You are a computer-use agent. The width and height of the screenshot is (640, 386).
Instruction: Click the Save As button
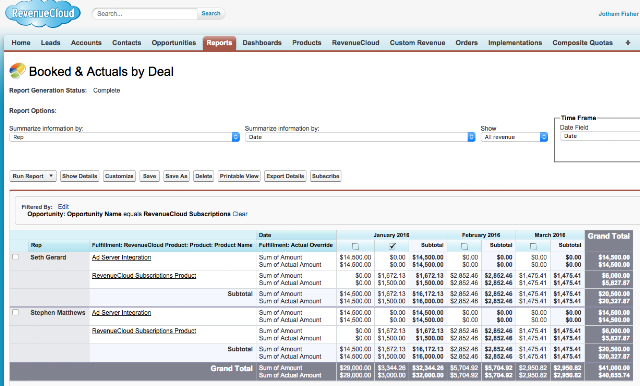pos(176,176)
